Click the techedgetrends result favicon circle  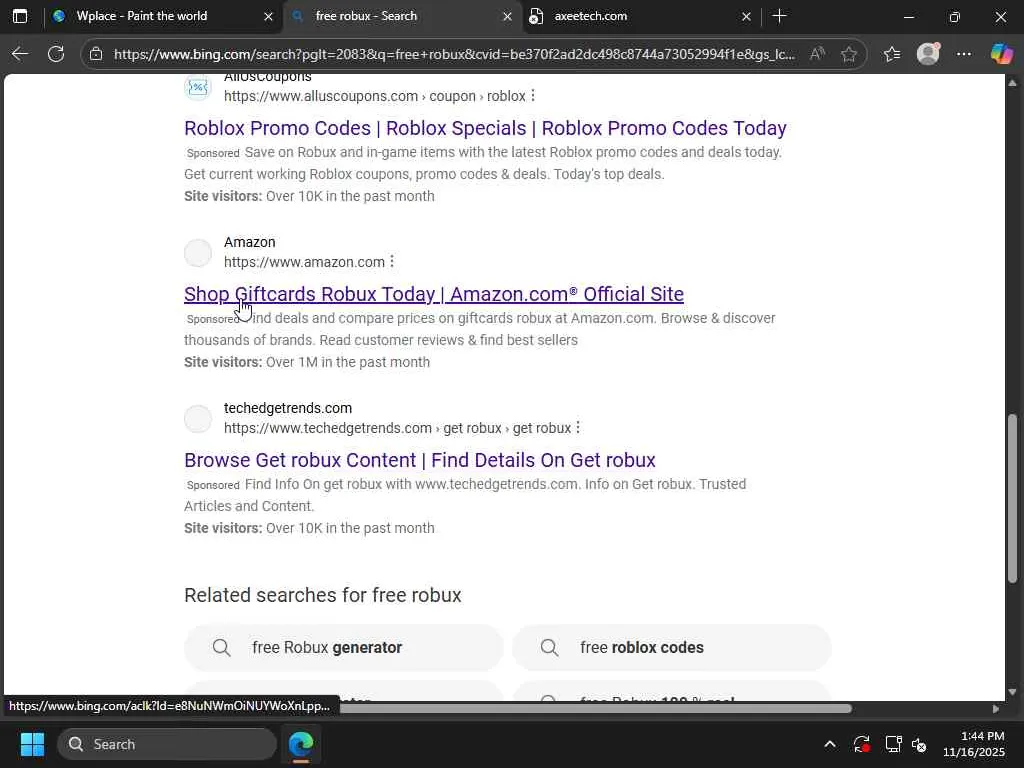point(198,419)
